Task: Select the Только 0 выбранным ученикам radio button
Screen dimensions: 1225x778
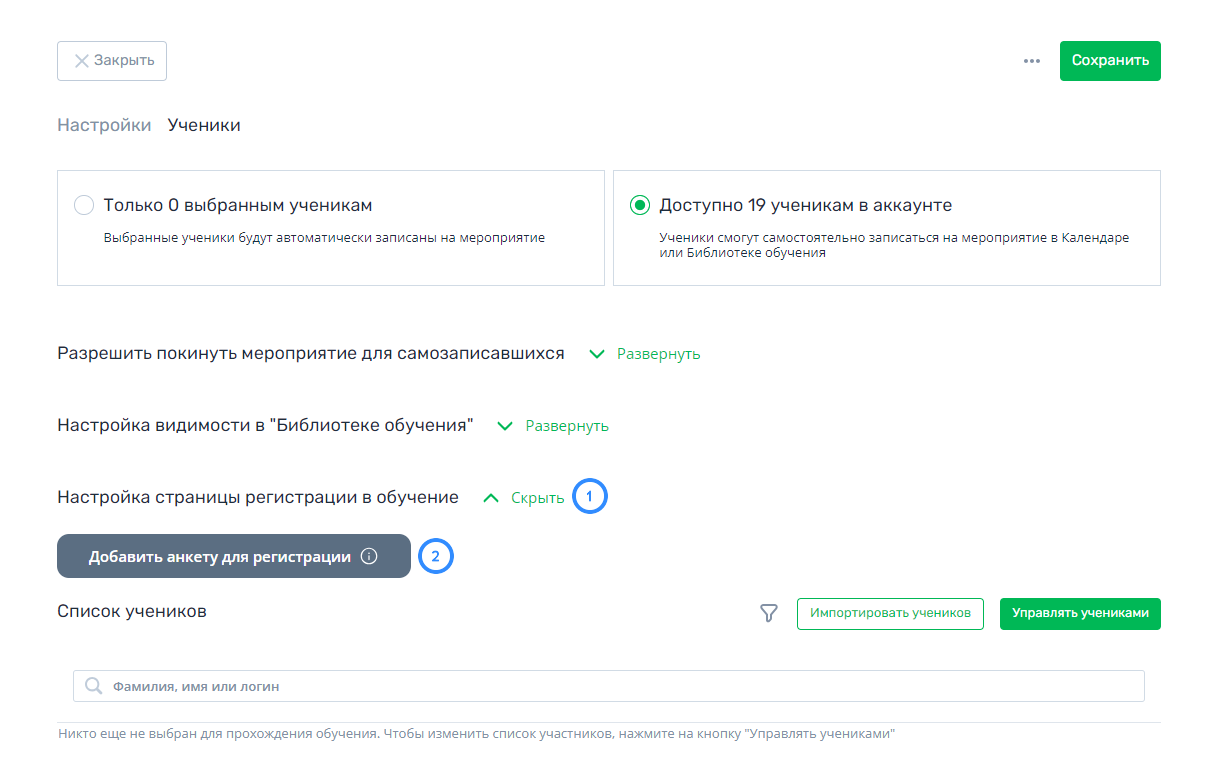Action: click(84, 205)
